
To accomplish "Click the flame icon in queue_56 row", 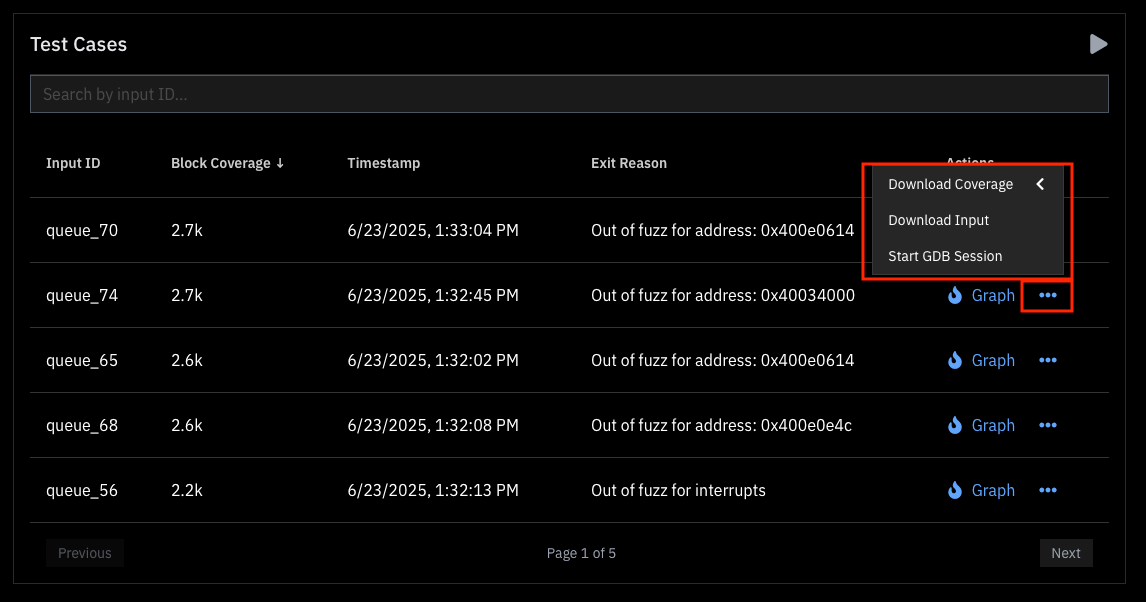I will click(955, 491).
